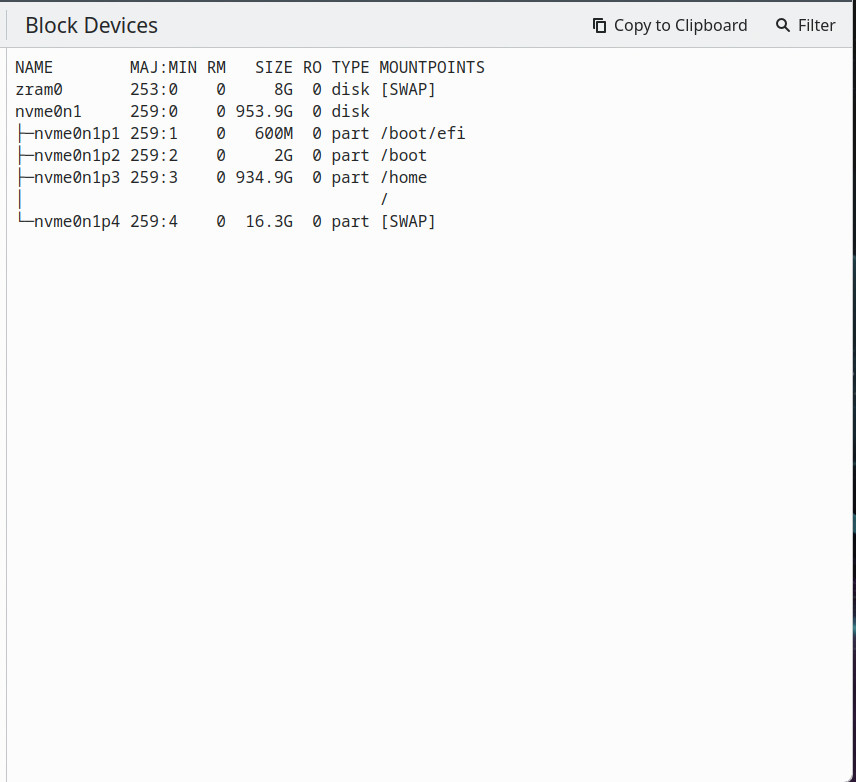856x782 pixels.
Task: Click the nvme0n1p1 partition name
Action: 76,134
